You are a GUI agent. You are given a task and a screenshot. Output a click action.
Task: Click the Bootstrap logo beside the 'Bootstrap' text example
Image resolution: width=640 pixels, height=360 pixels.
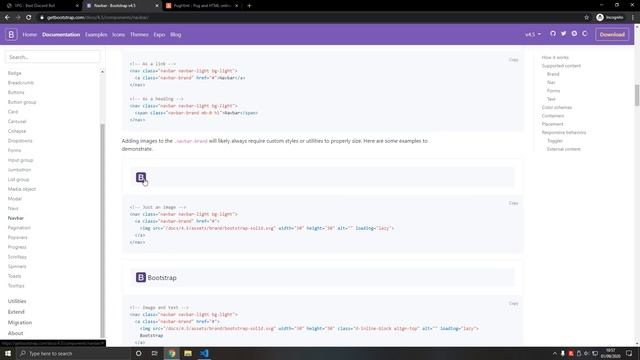pos(141,278)
